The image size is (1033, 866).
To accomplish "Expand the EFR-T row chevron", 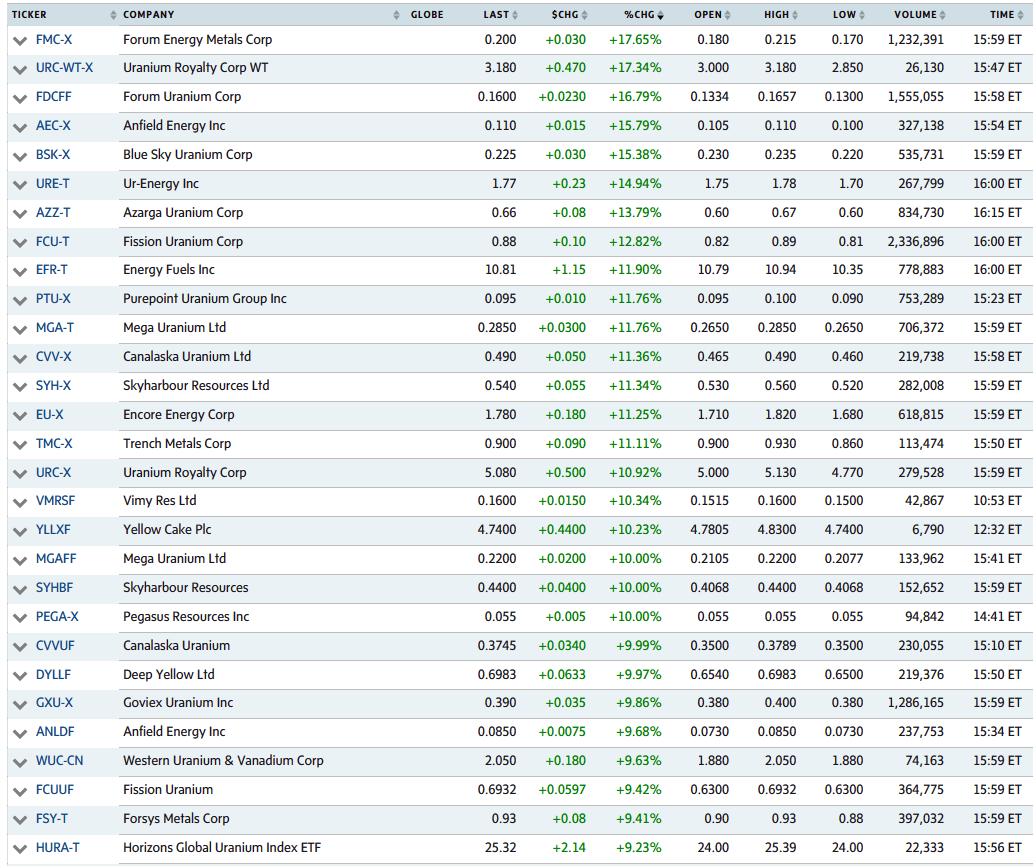I will point(19,271).
